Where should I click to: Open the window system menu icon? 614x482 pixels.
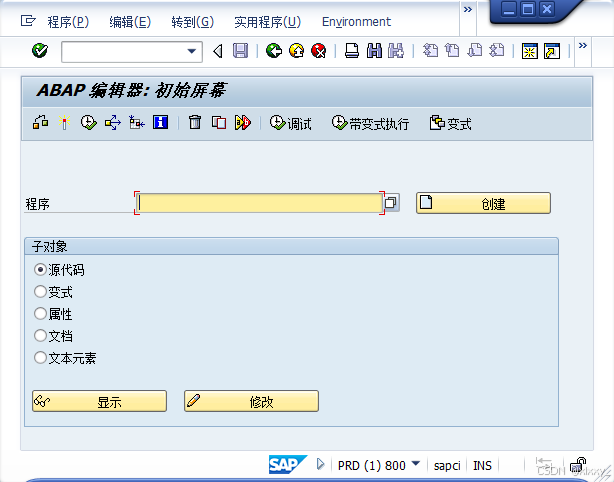28,20
